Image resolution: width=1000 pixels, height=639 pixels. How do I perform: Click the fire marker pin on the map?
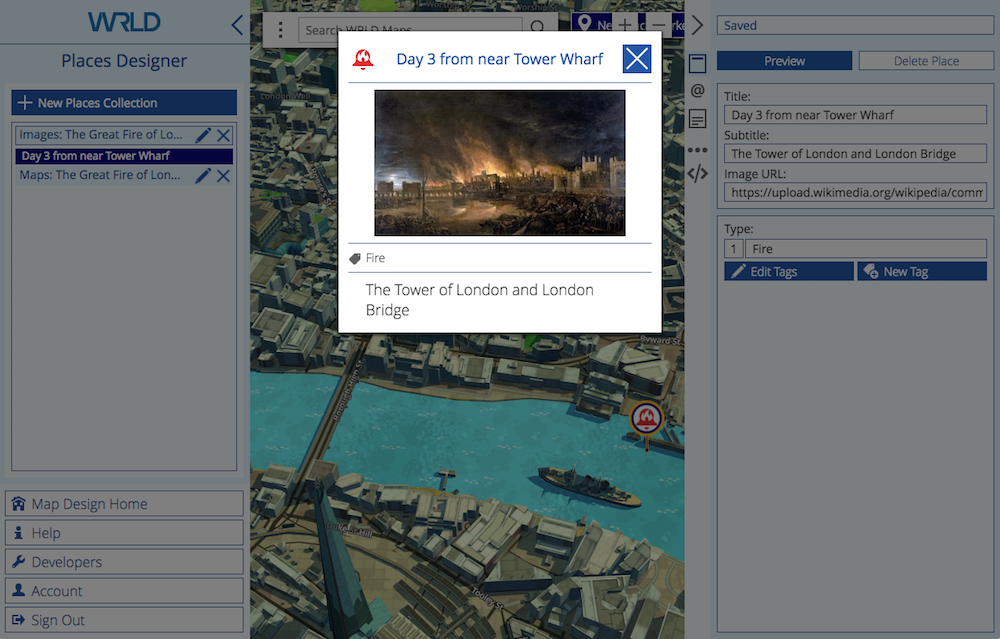click(647, 419)
